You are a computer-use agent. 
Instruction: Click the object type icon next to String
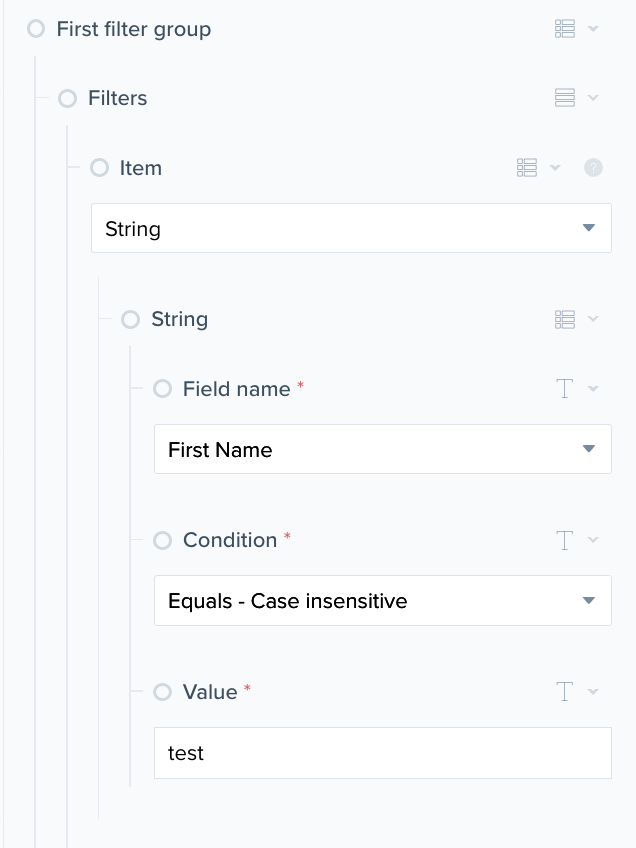[563, 318]
